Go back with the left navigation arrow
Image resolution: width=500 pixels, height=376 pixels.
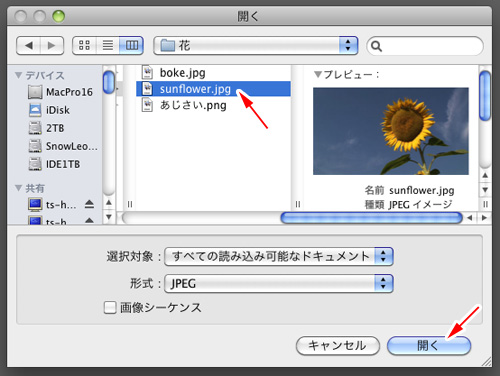click(28, 45)
